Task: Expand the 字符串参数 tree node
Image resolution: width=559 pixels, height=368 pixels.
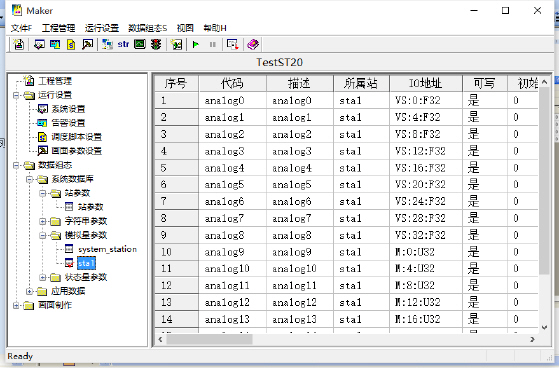Action: [43, 221]
